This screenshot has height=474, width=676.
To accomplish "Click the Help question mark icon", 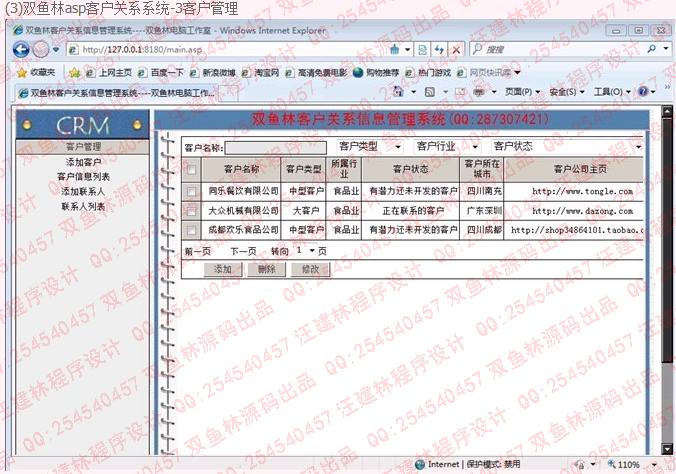I will (643, 91).
